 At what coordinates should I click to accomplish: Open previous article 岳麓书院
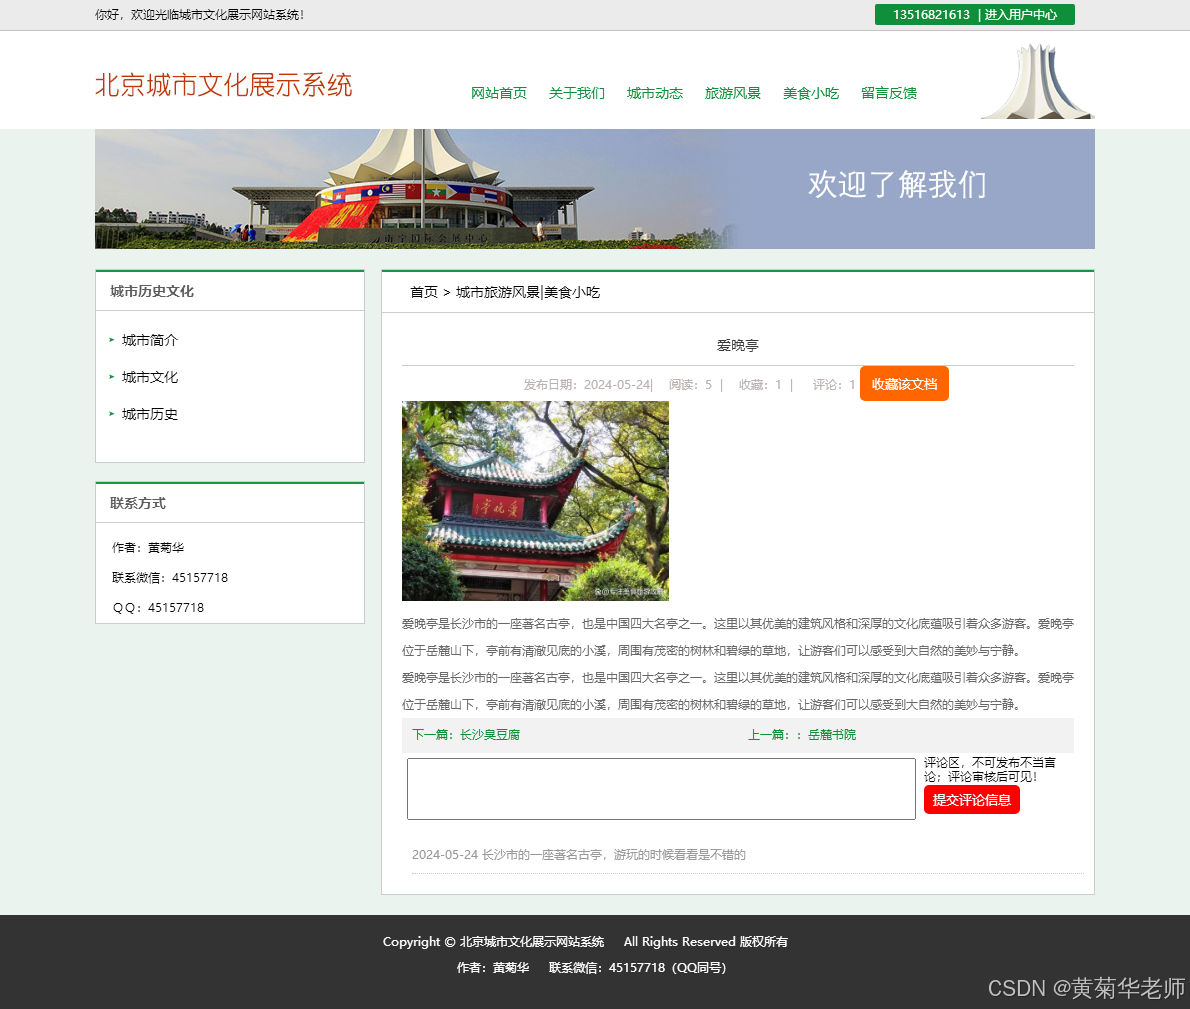pos(832,734)
